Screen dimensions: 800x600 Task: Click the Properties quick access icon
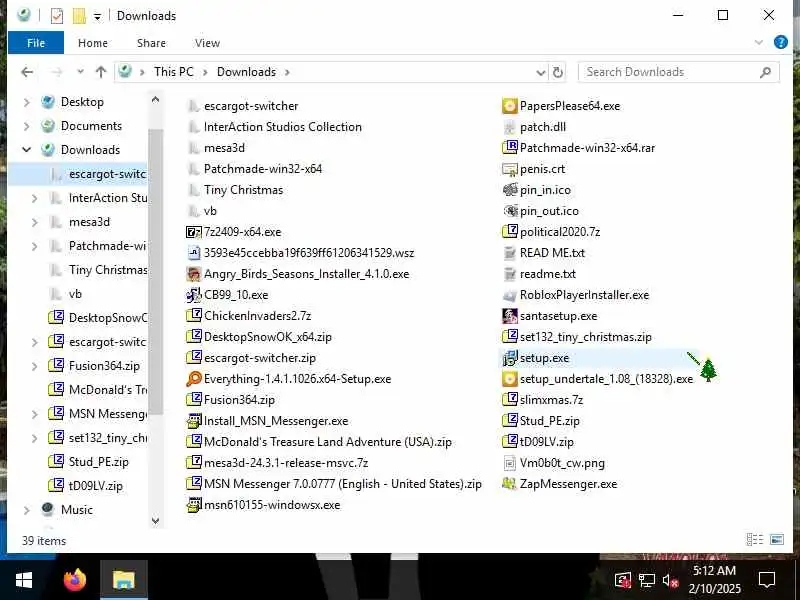tap(57, 16)
